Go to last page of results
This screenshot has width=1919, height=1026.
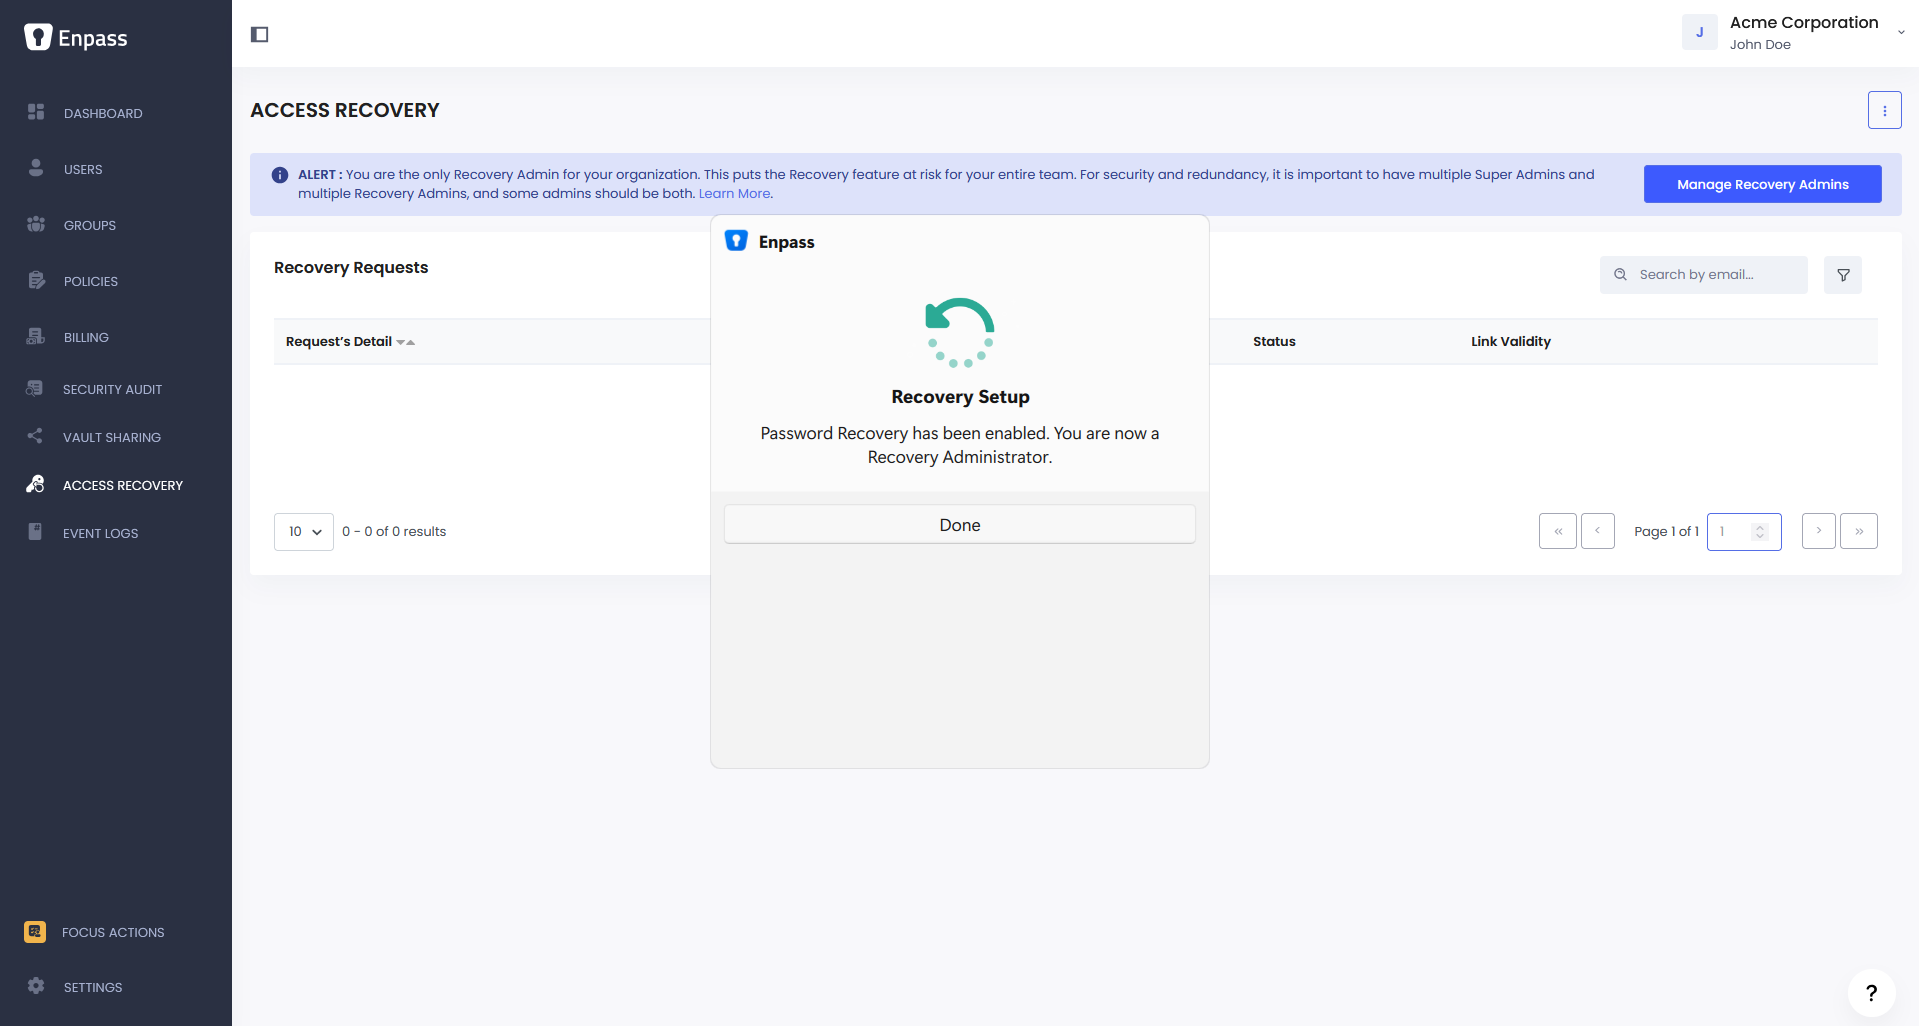tap(1858, 531)
